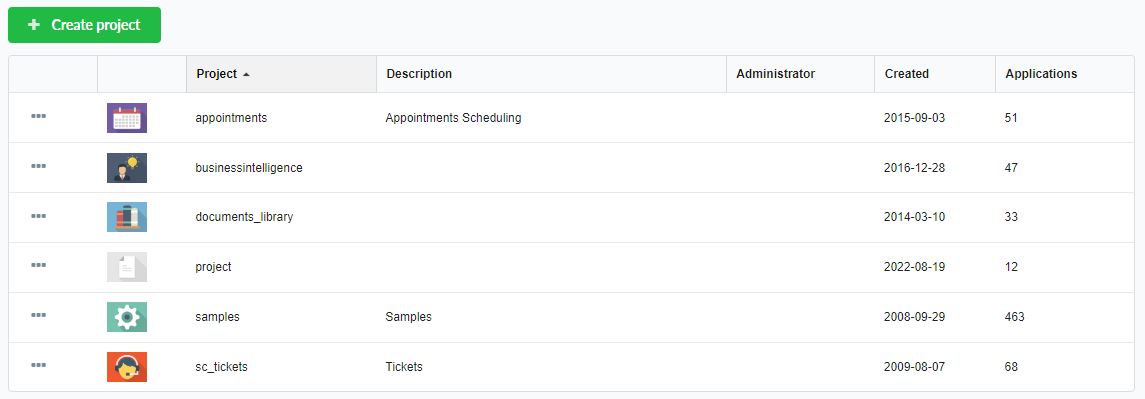Click the plus icon on Create project
This screenshot has height=399, width=1145.
(34, 25)
